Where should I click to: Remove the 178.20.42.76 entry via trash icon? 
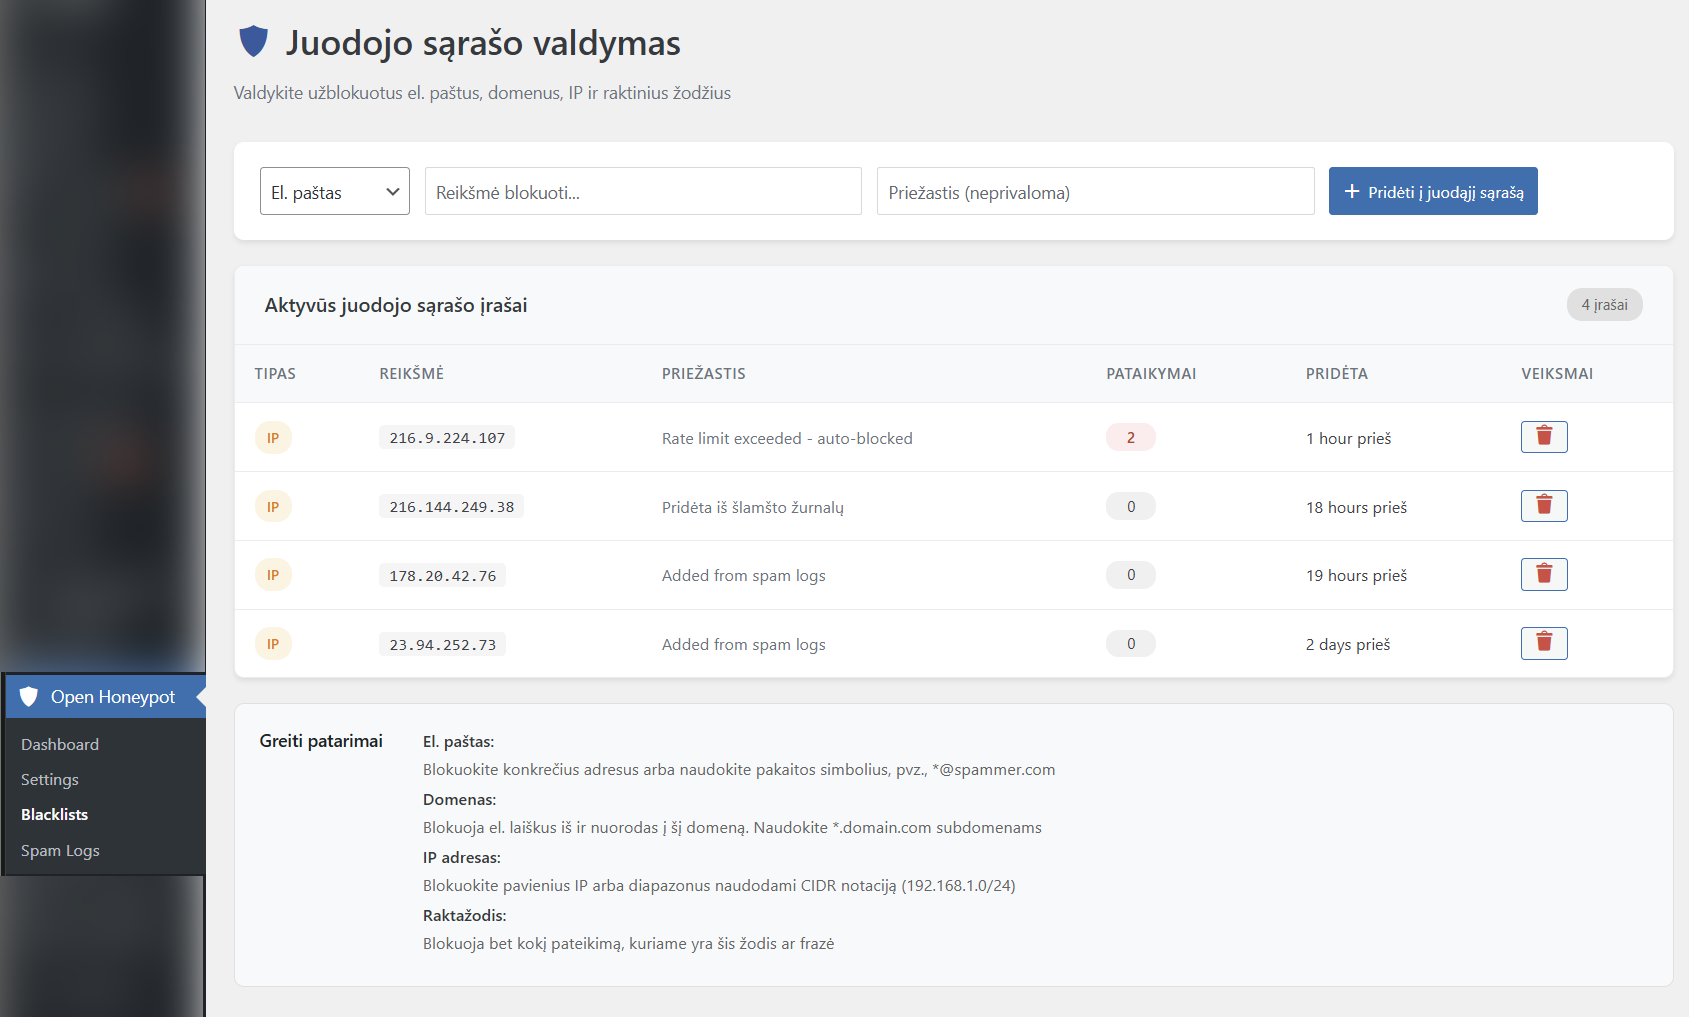(x=1543, y=575)
